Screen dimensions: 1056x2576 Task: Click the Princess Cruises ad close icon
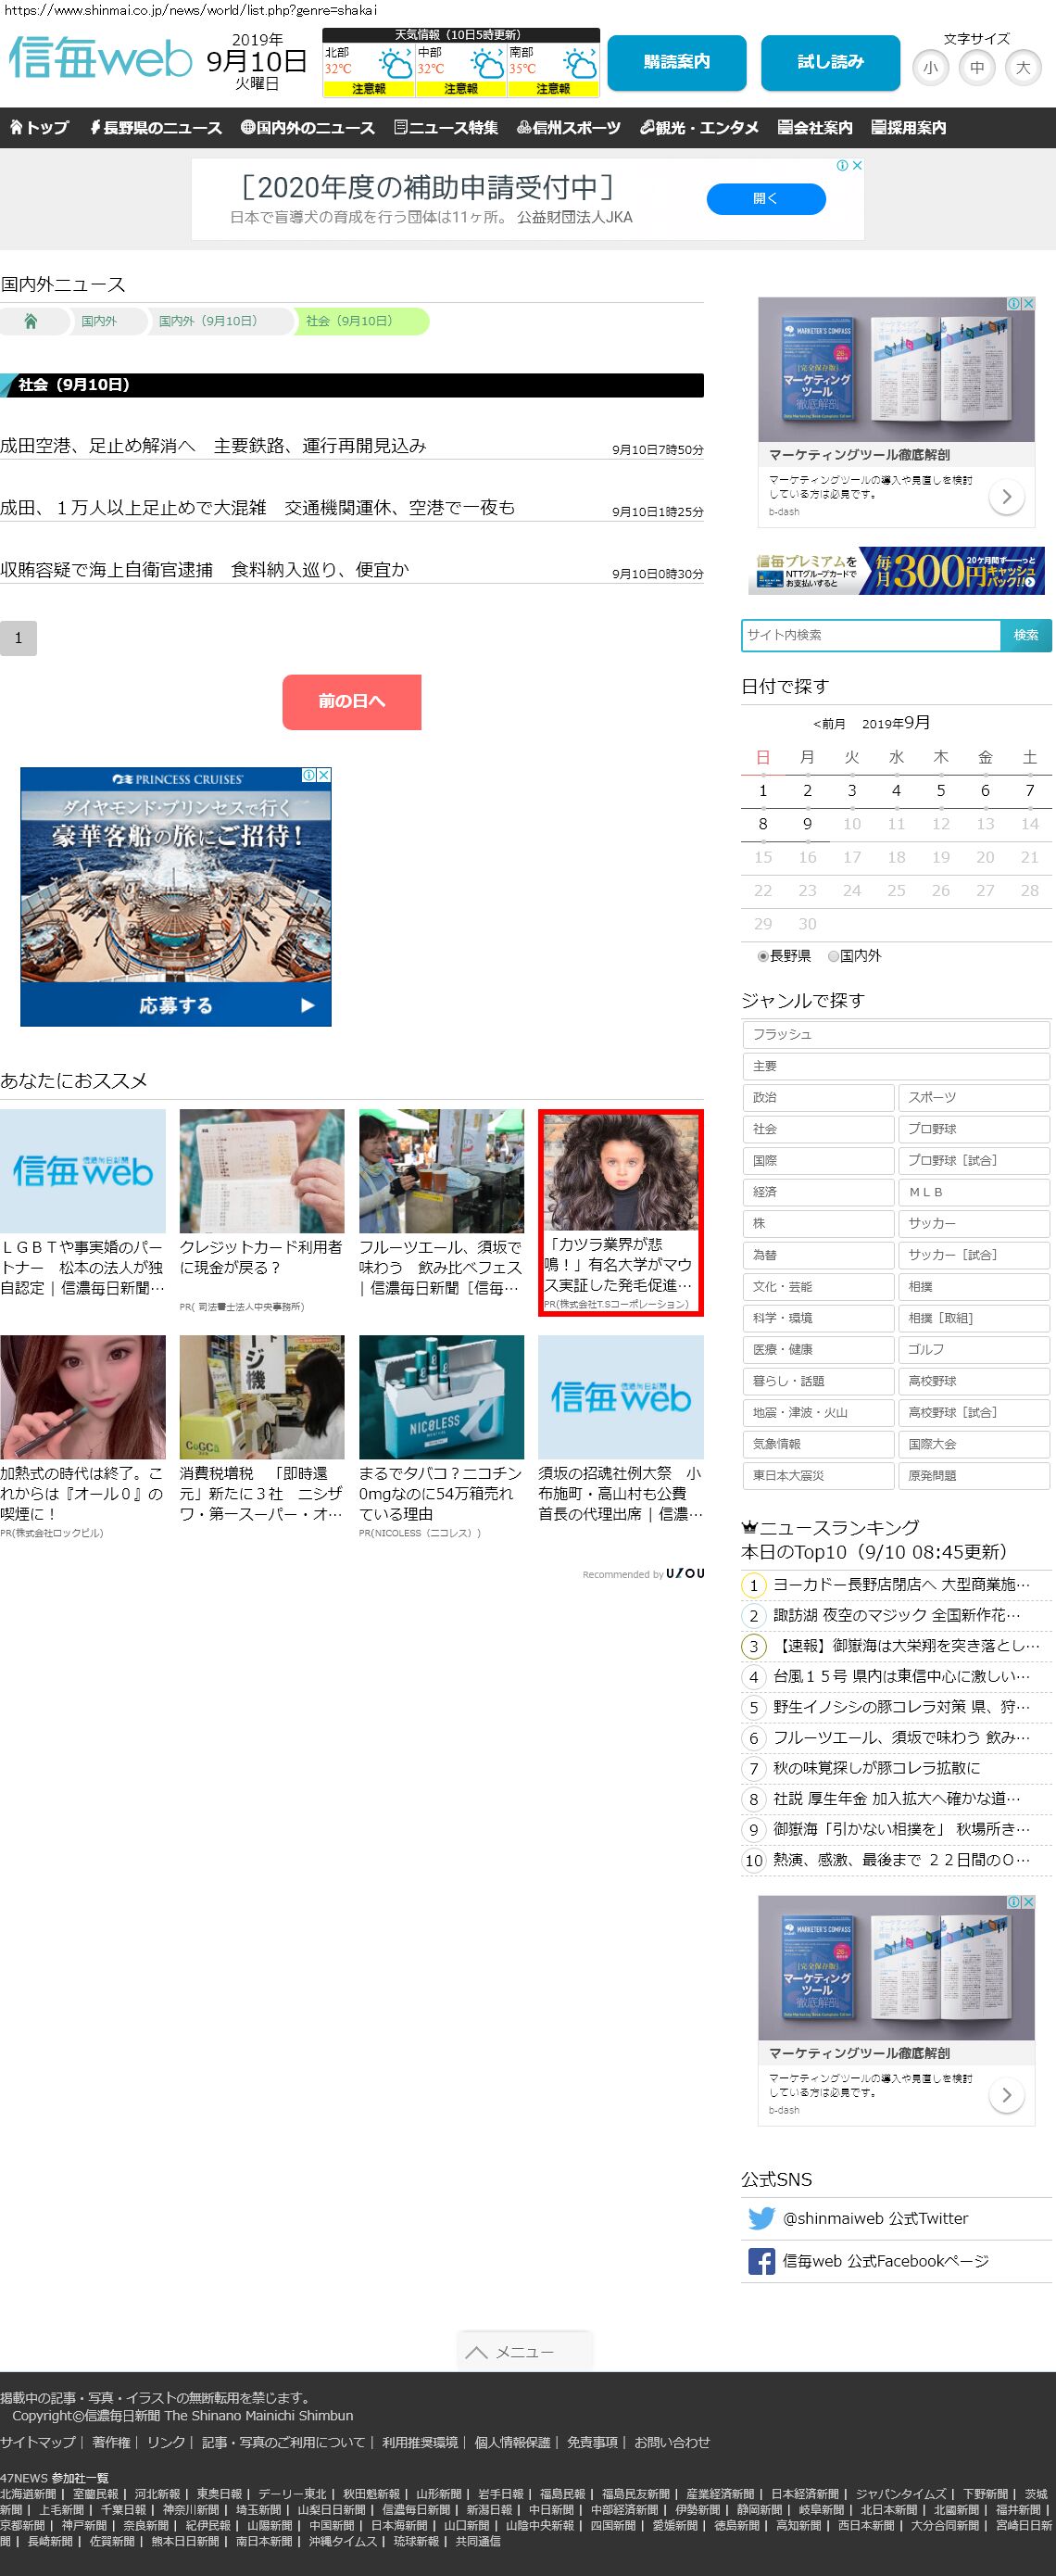(324, 775)
